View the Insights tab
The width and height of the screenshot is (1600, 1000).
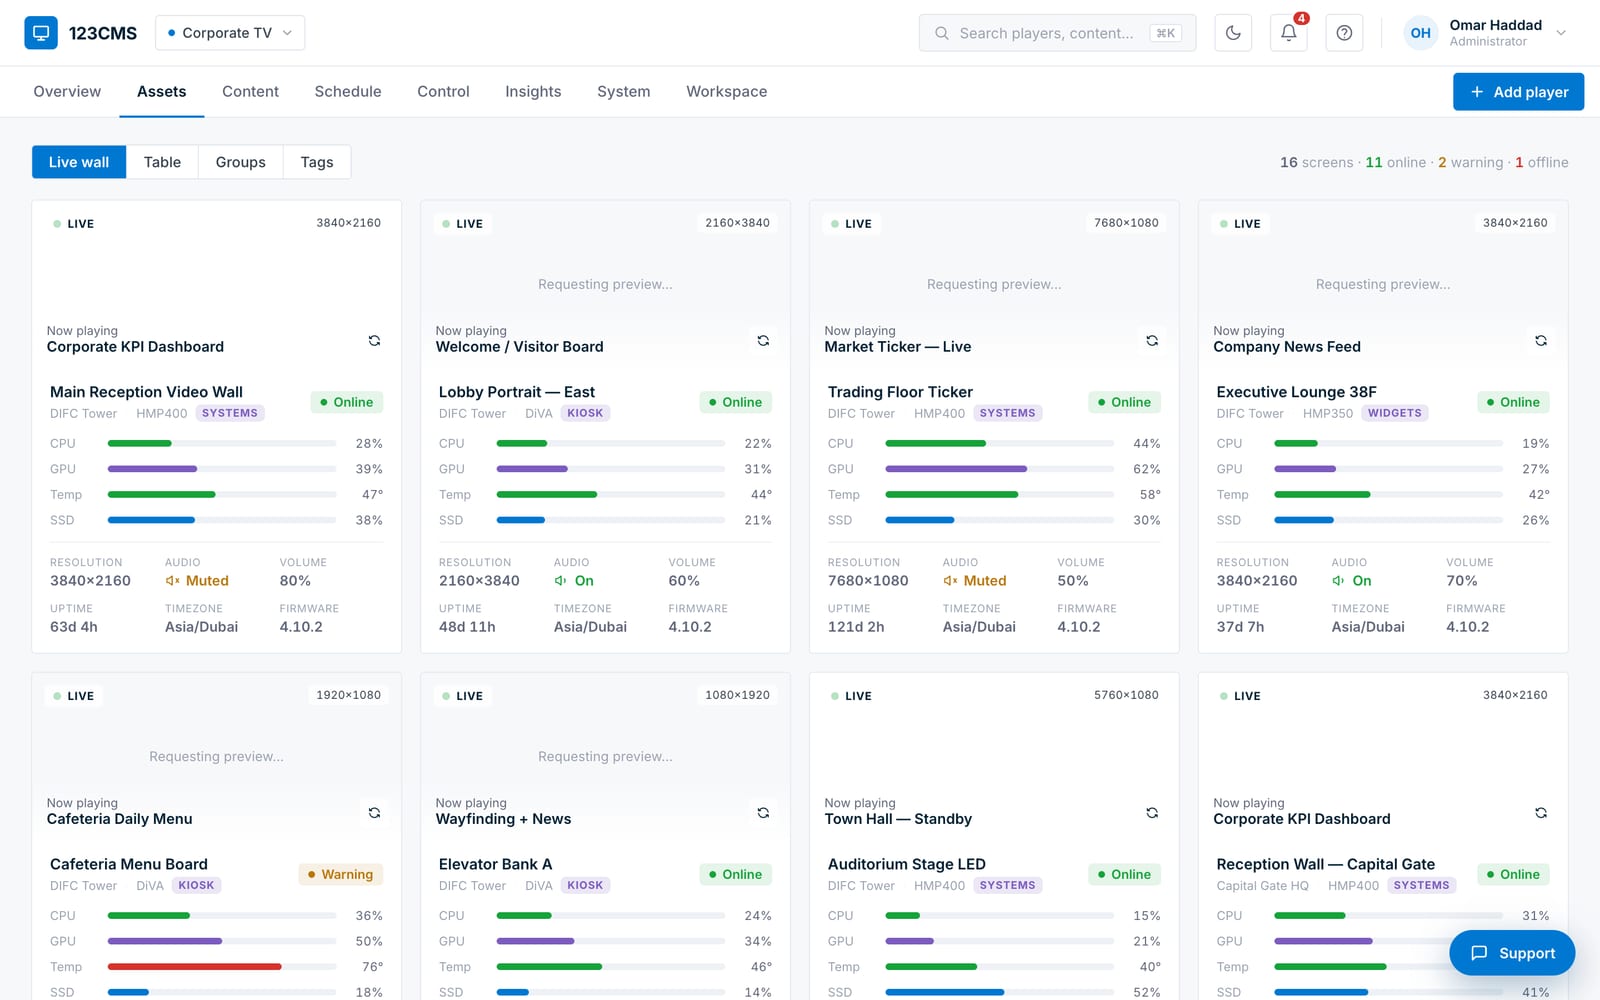[533, 91]
